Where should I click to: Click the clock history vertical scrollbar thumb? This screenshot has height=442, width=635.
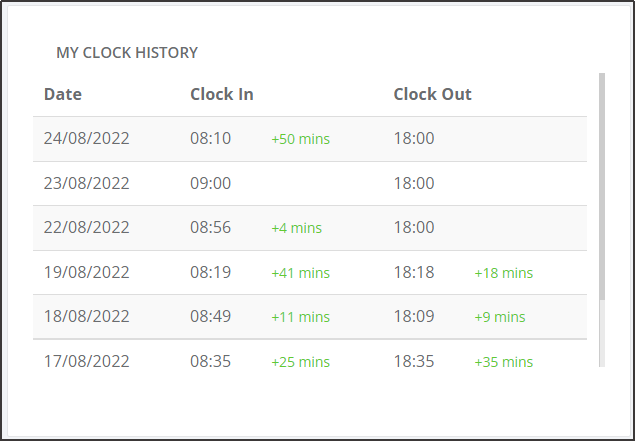coord(602,187)
